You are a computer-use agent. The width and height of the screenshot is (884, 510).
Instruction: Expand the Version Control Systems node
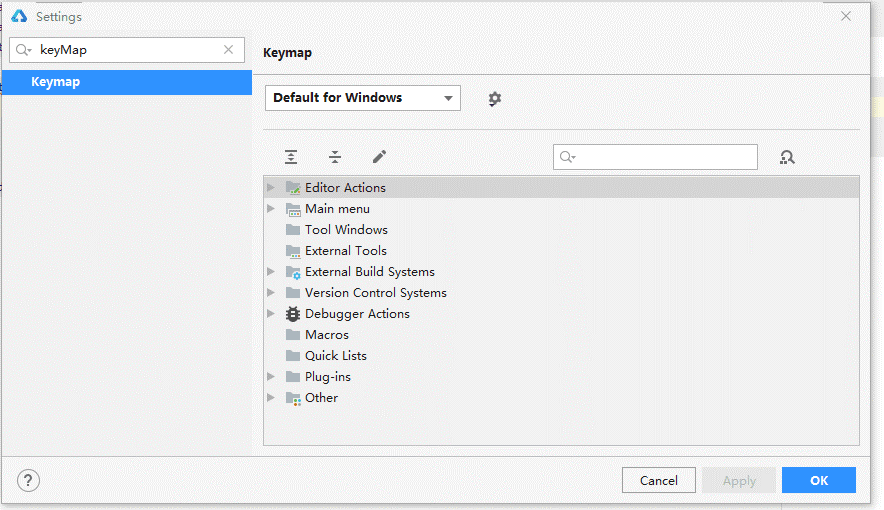pyautogui.click(x=271, y=292)
